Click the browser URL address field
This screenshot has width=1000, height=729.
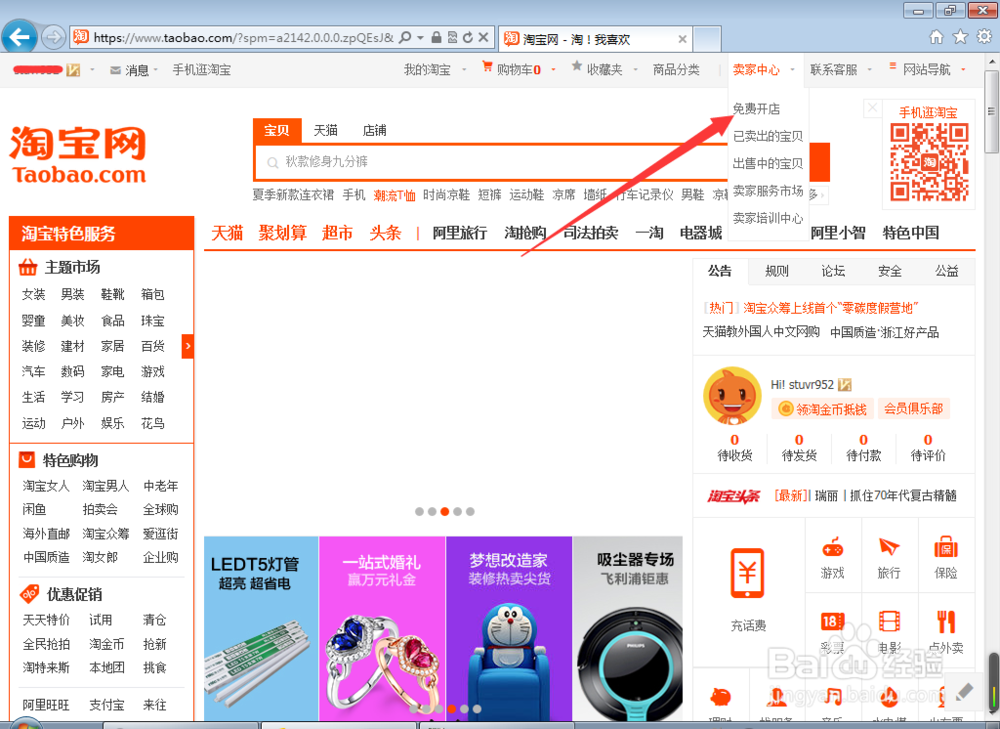click(x=244, y=38)
